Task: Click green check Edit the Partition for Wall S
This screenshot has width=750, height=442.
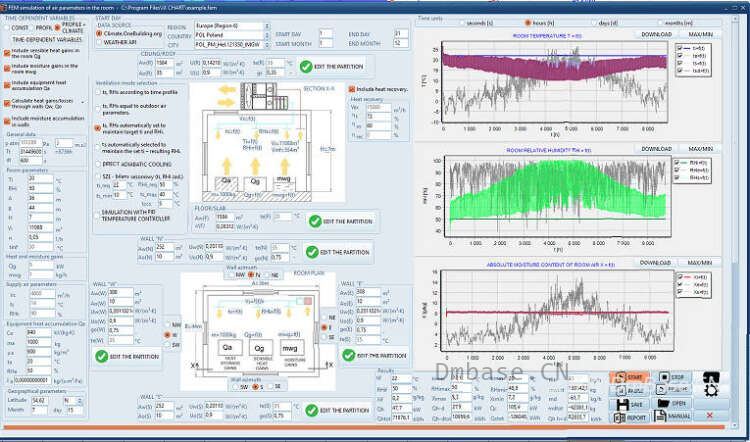Action: tap(337, 410)
